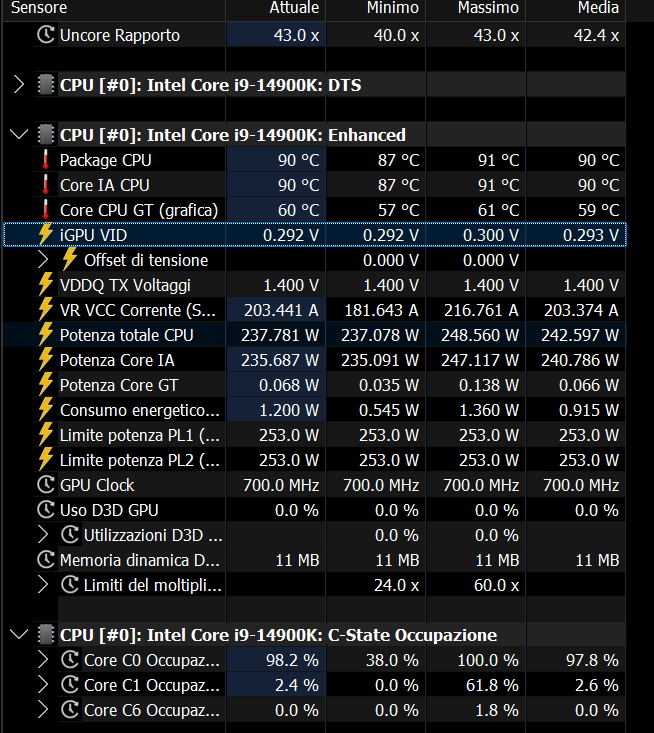Click the Uncore Rapporto clock icon
Viewport: 654px width, 733px height.
(x=46, y=35)
